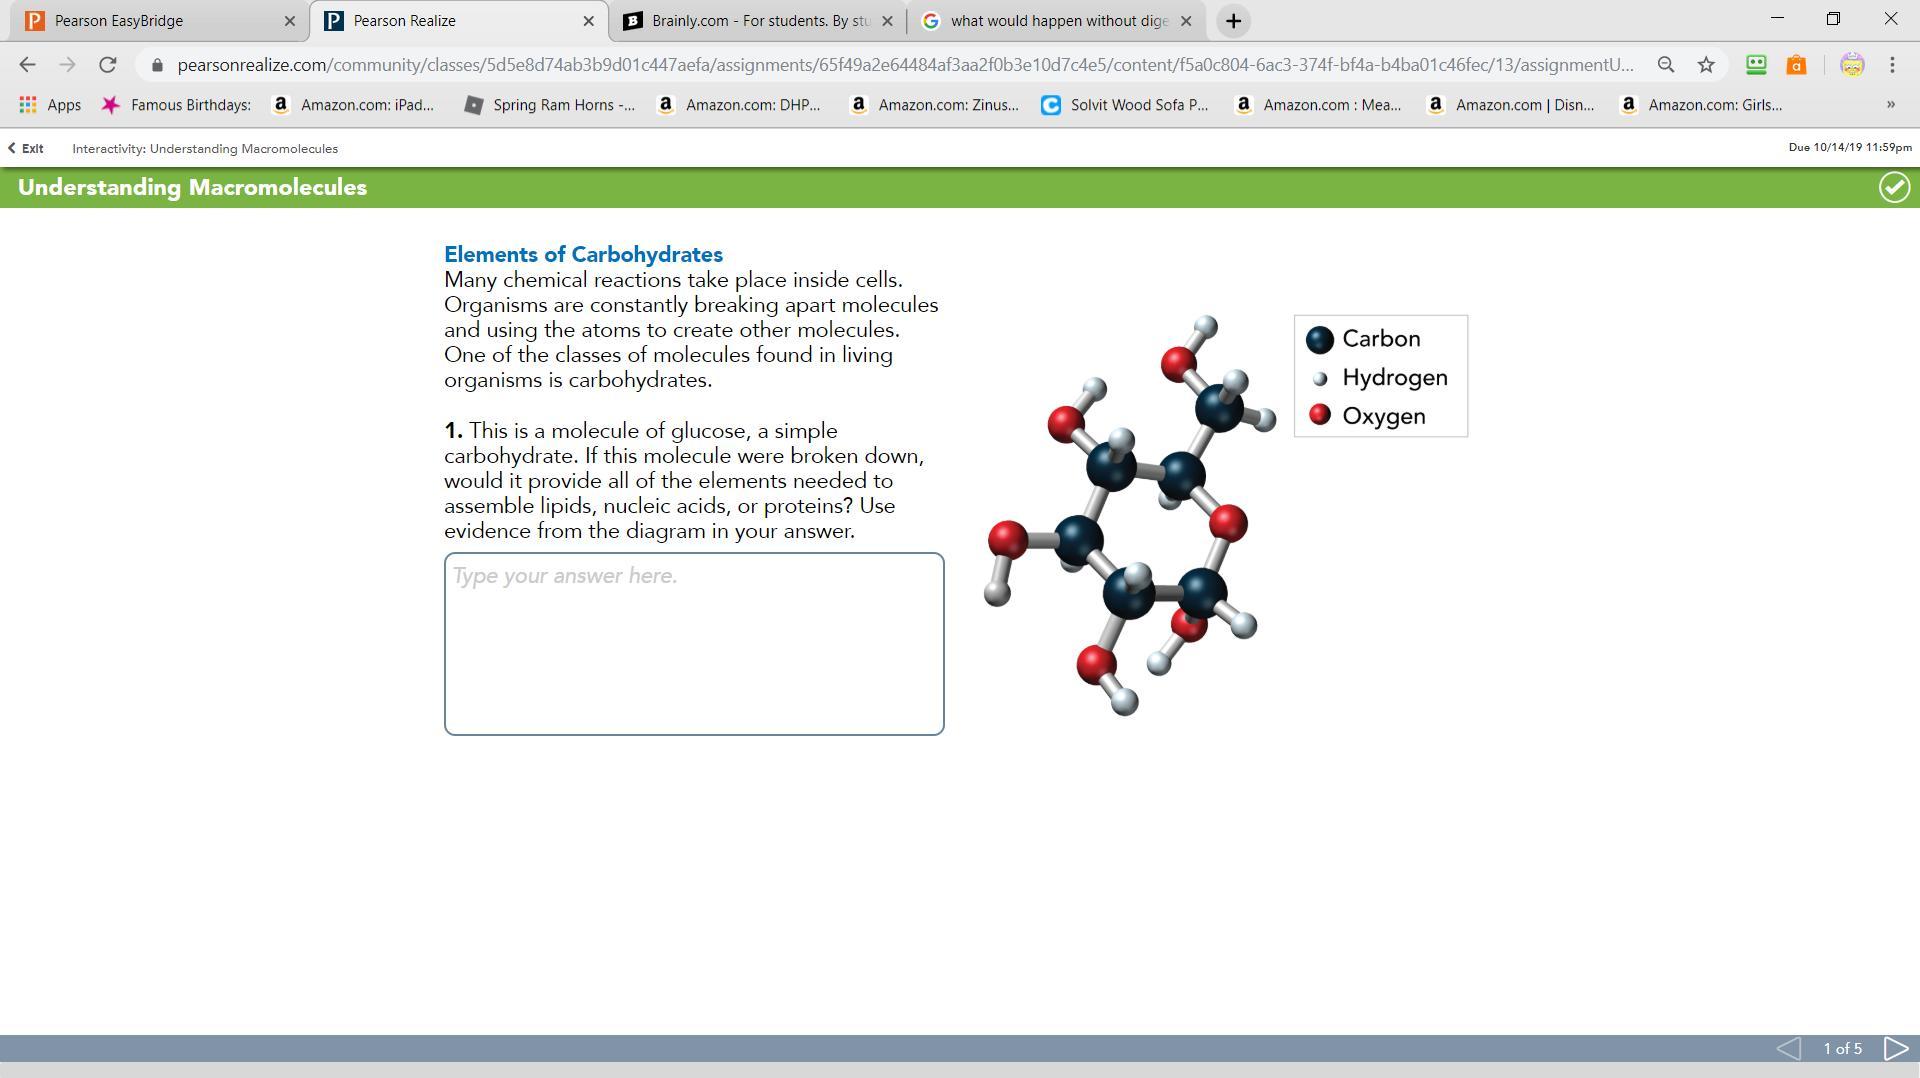This screenshot has height=1078, width=1920.
Task: Switch to Pearson EasyBridge tab
Action: (x=150, y=21)
